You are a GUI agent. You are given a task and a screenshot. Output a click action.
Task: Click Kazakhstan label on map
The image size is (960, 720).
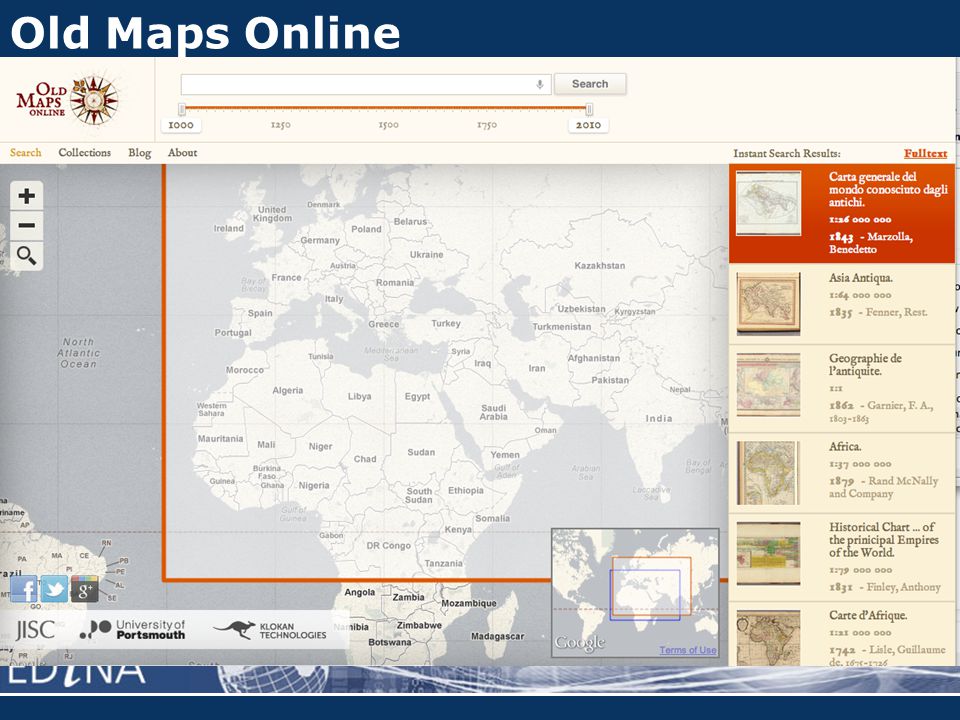pos(599,266)
